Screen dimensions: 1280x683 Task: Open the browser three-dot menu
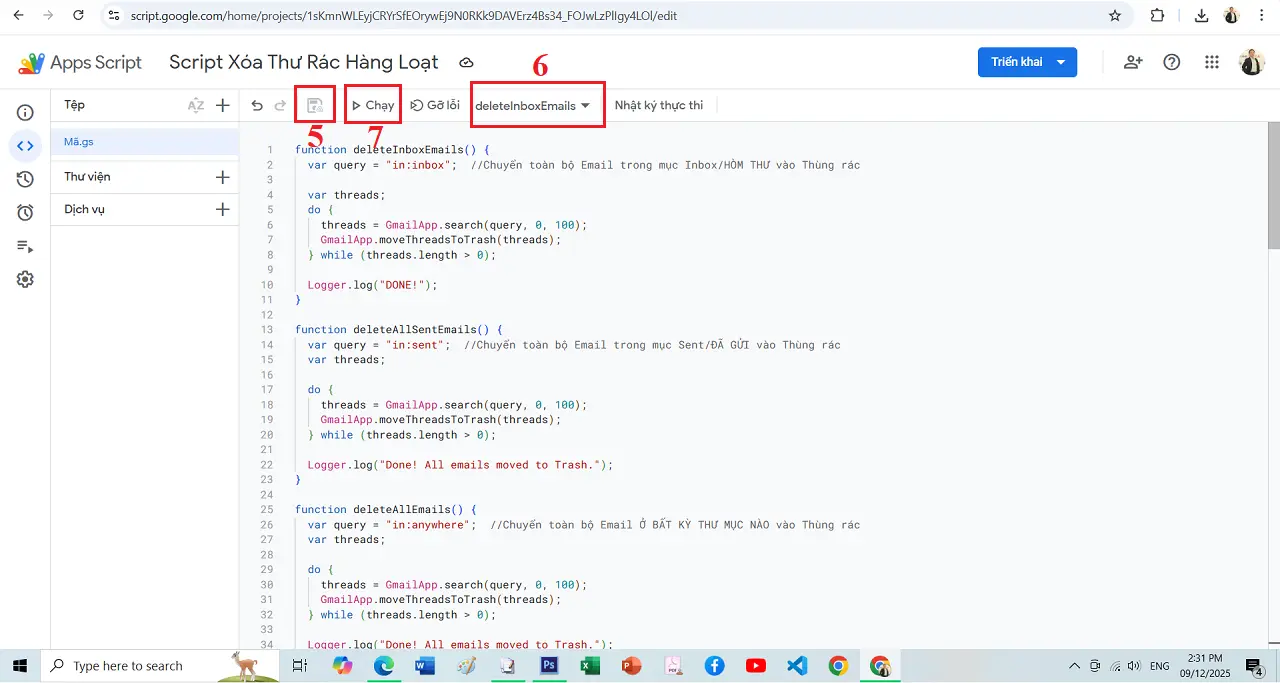pyautogui.click(x=1262, y=16)
